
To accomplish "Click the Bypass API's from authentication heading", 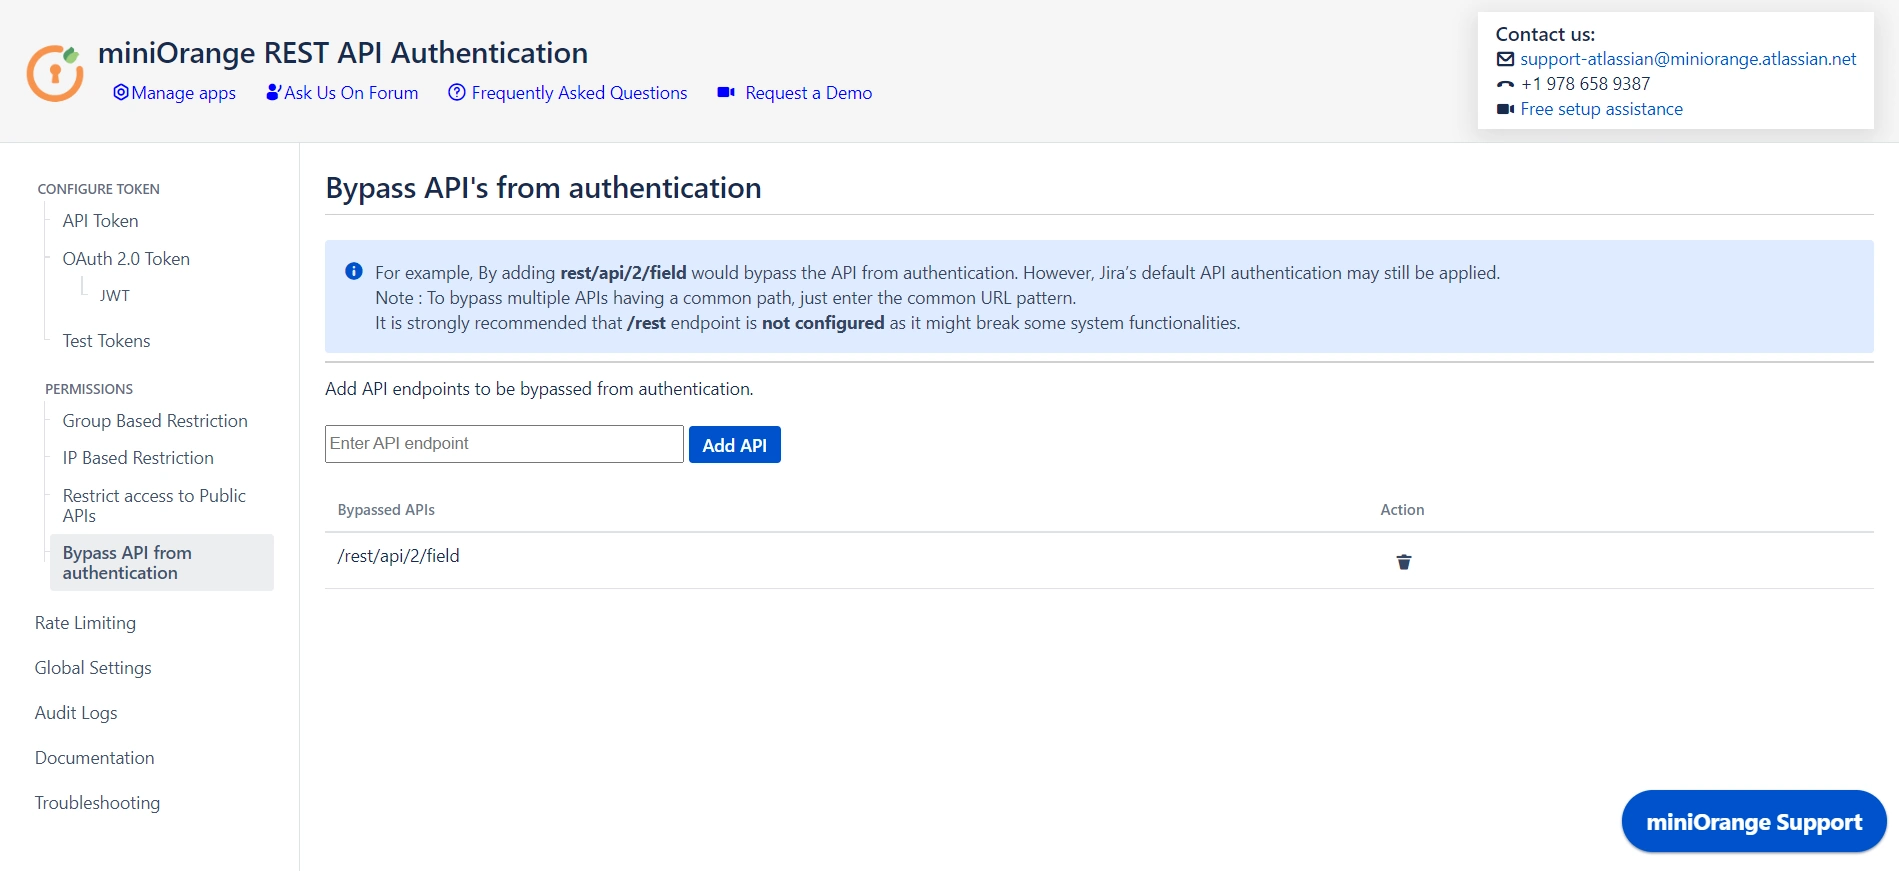I will (543, 188).
